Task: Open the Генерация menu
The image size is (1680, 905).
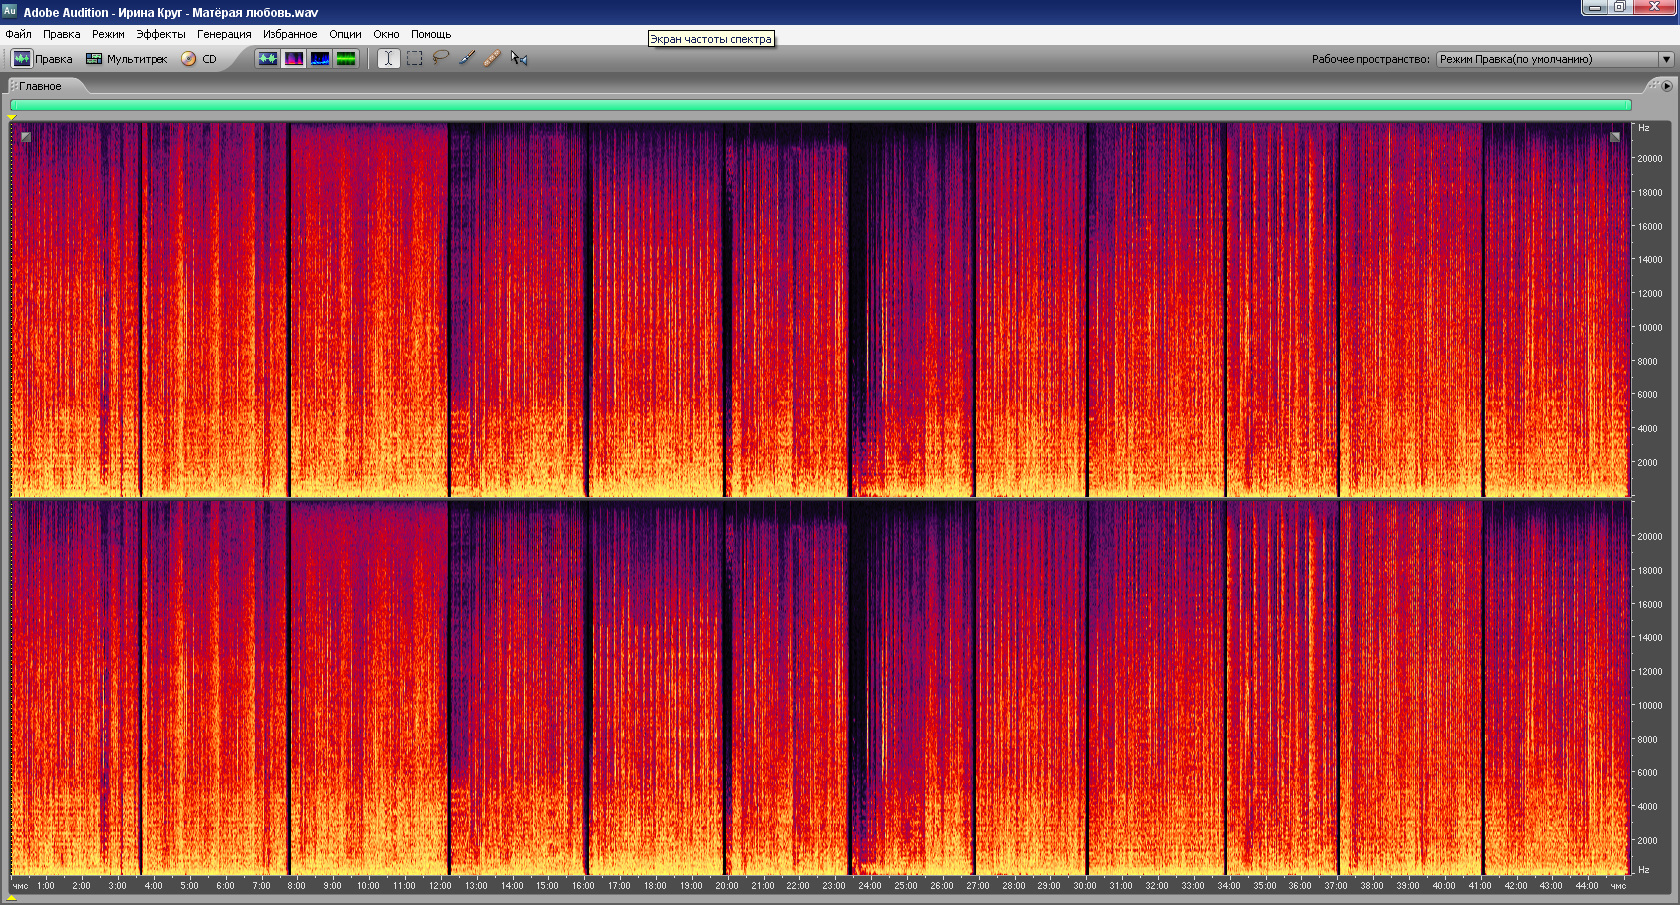Action: 224,34
